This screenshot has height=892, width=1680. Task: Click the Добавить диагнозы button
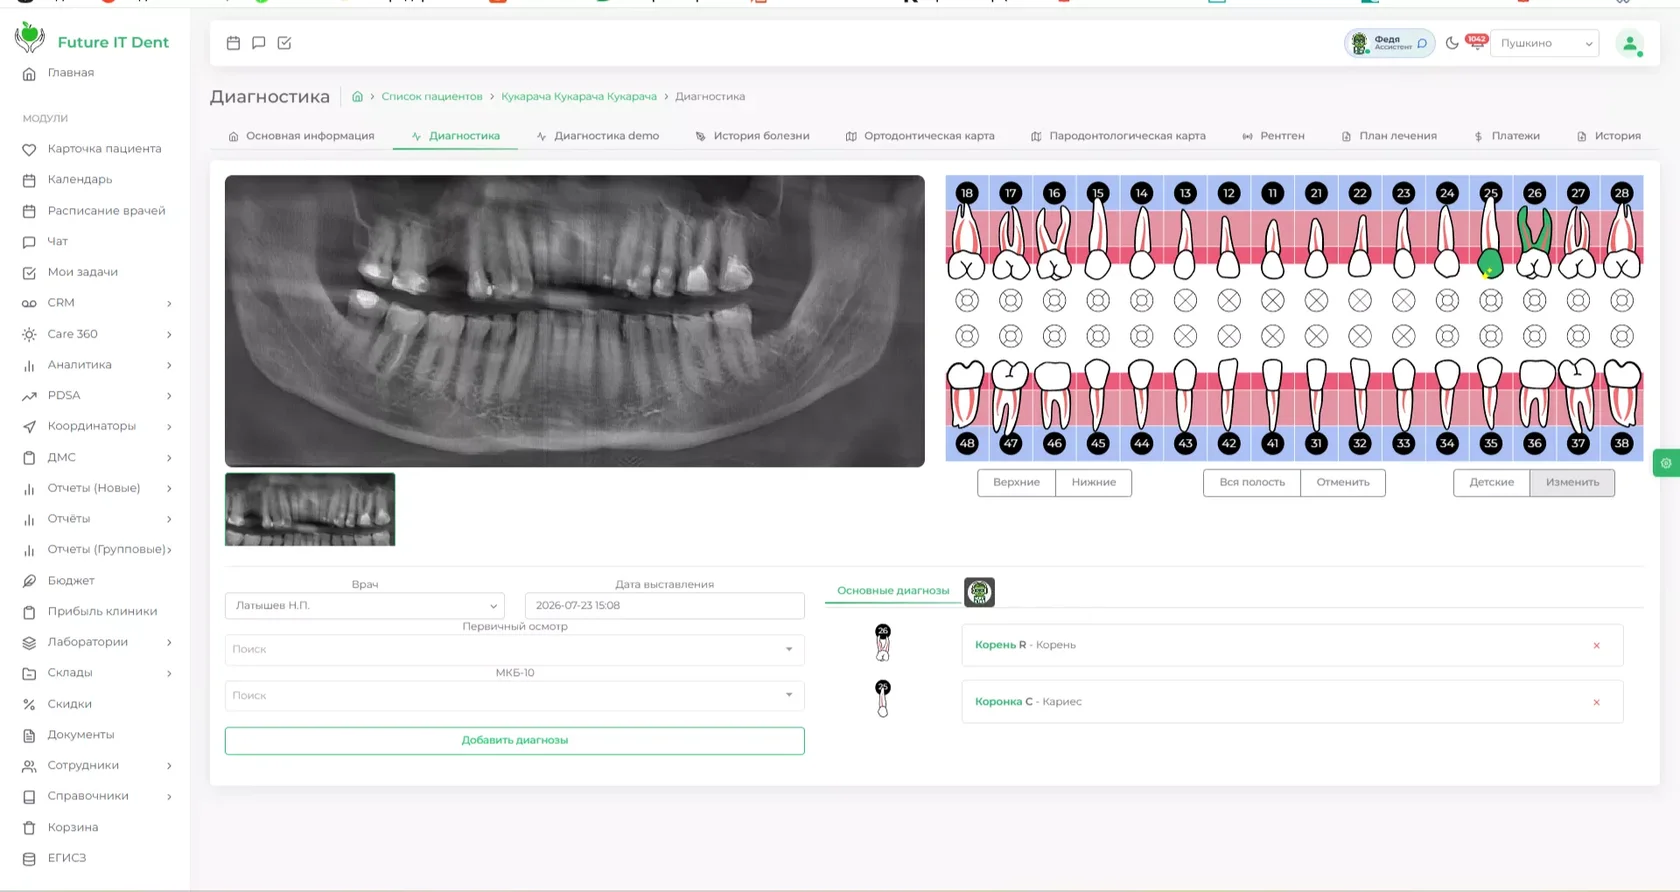[x=514, y=741]
